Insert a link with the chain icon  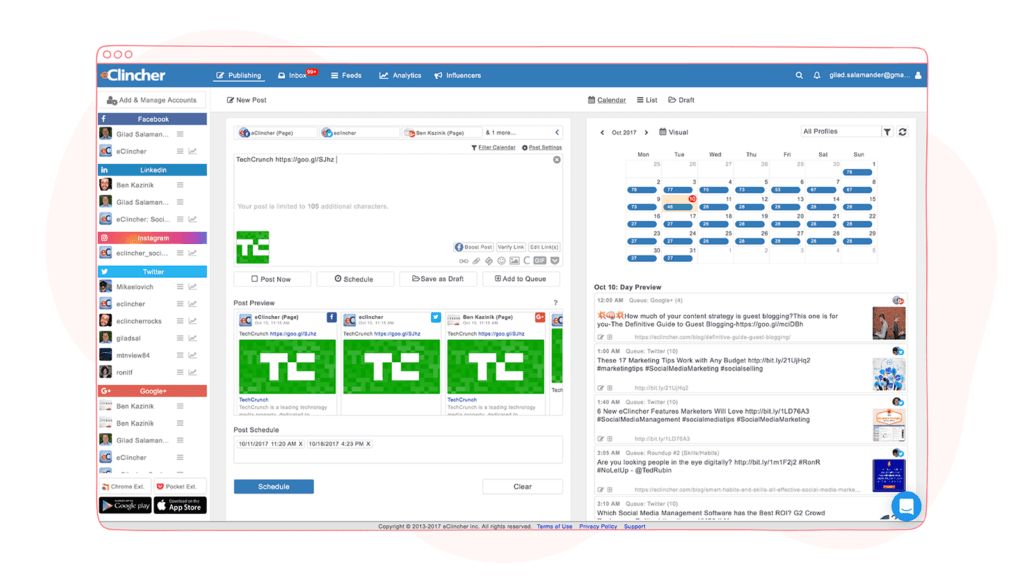tap(463, 261)
